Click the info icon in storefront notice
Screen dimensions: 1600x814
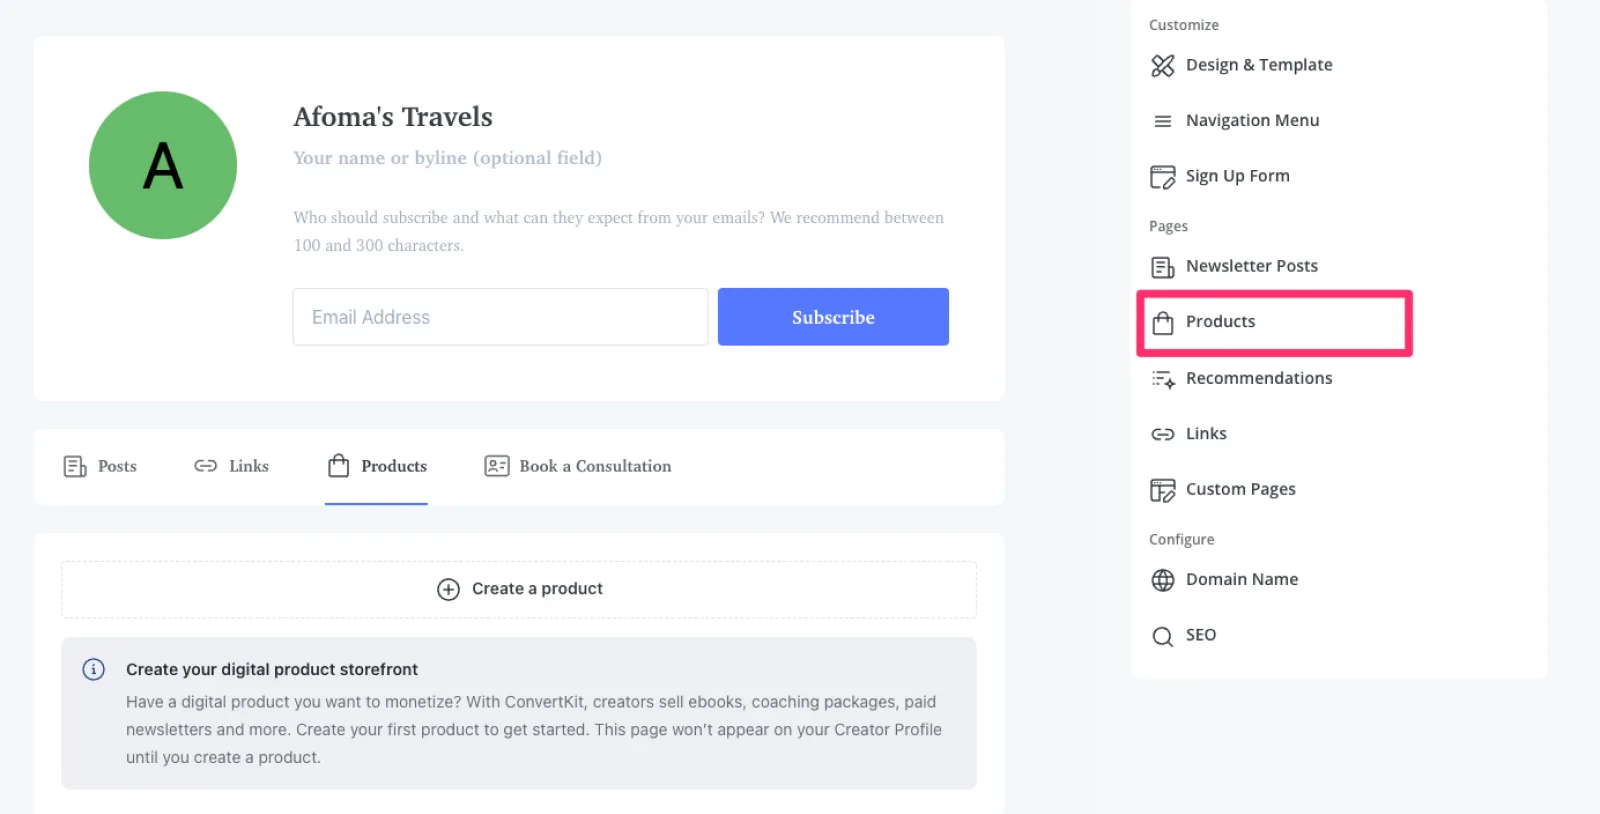(93, 669)
